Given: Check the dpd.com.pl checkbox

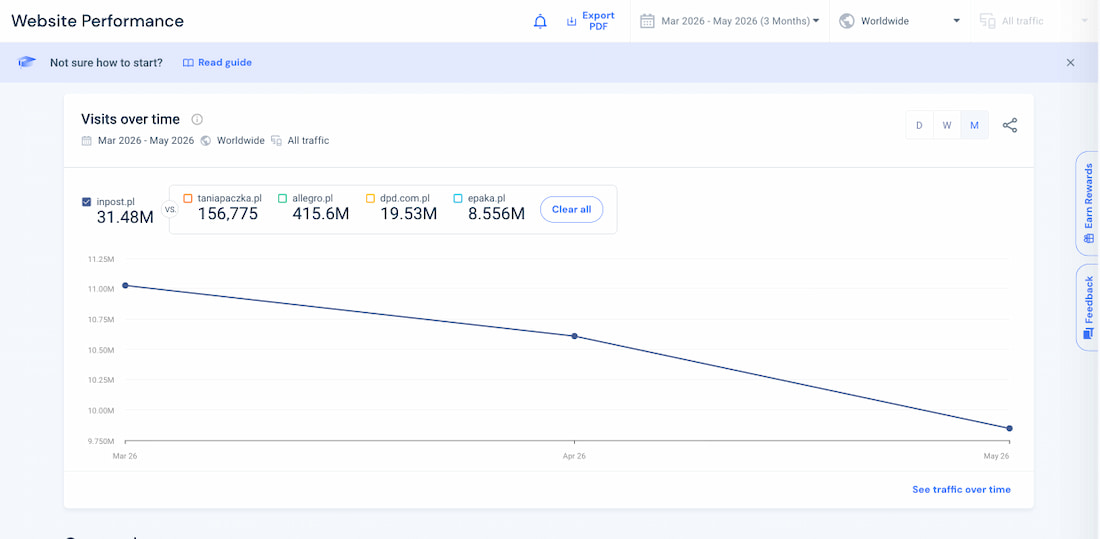Looking at the screenshot, I should coord(370,199).
